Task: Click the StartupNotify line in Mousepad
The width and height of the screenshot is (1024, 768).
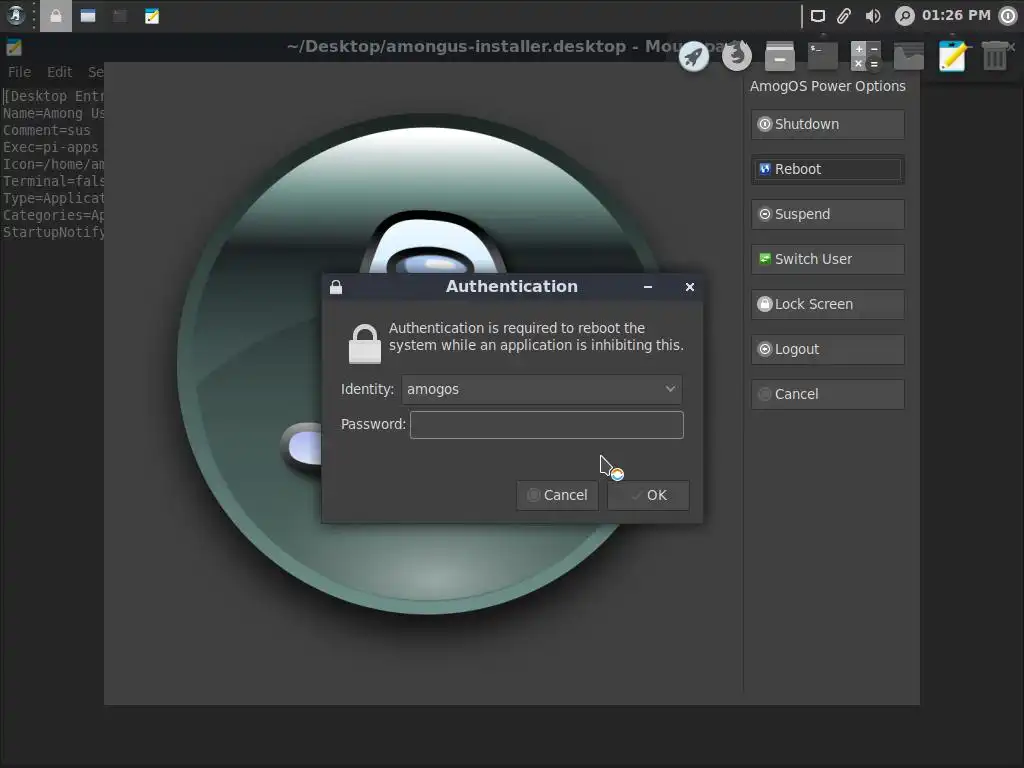Action: pyautogui.click(x=53, y=232)
